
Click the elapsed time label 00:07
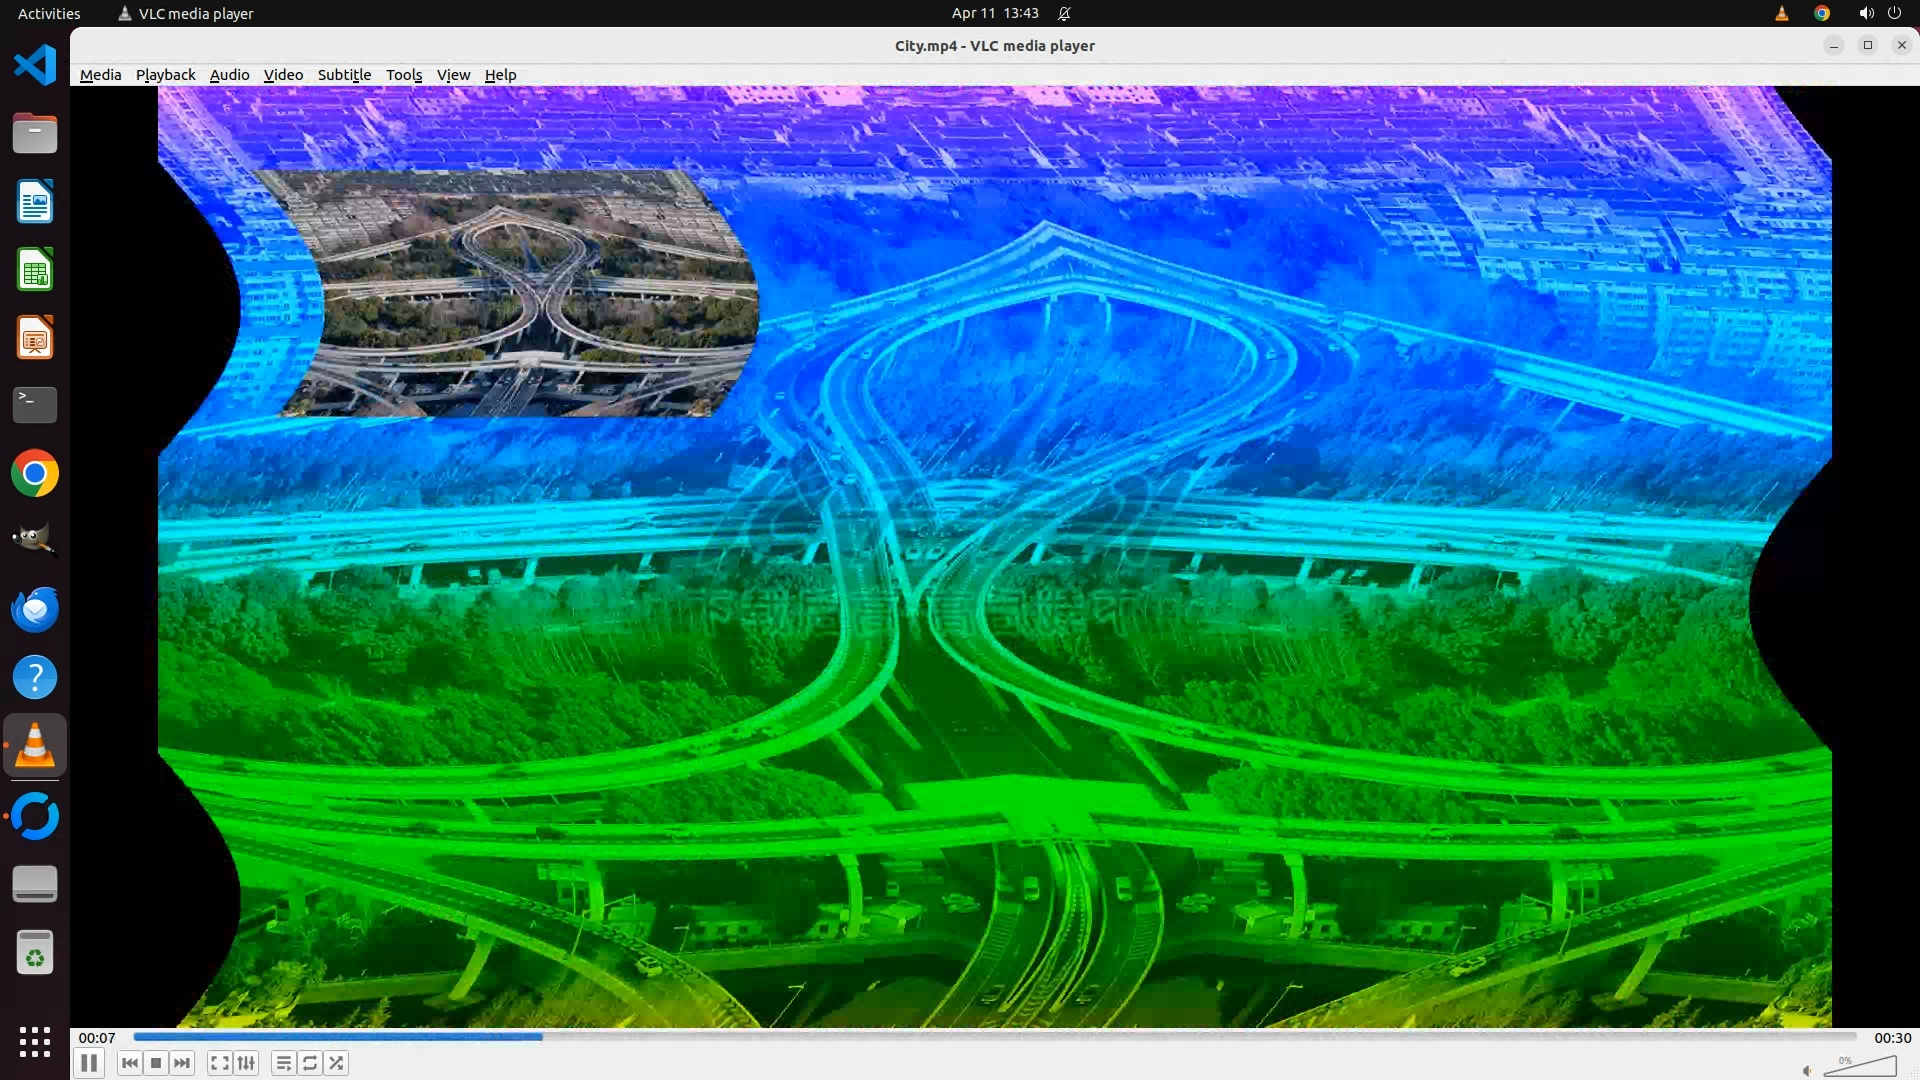(97, 1038)
